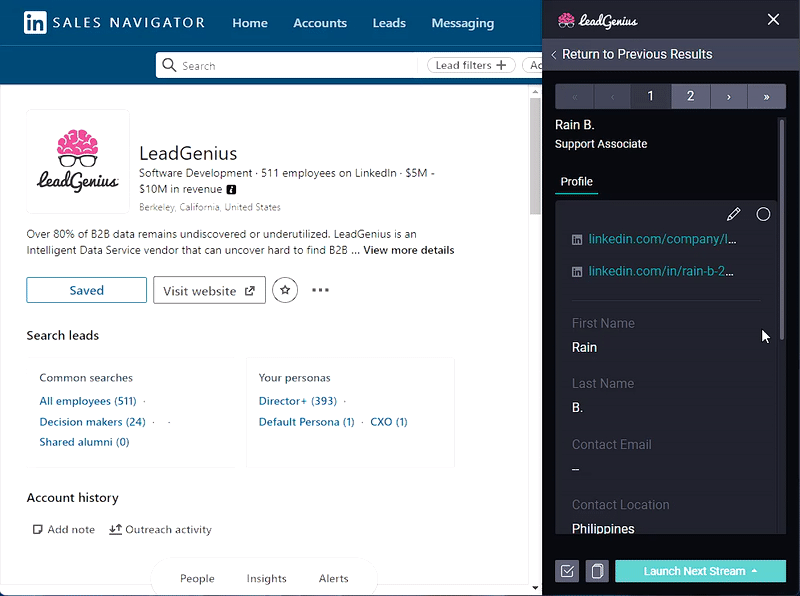Click the LinkedIn icon beside rain-b profile URL
Screen dimensions: 800x596
tap(577, 272)
